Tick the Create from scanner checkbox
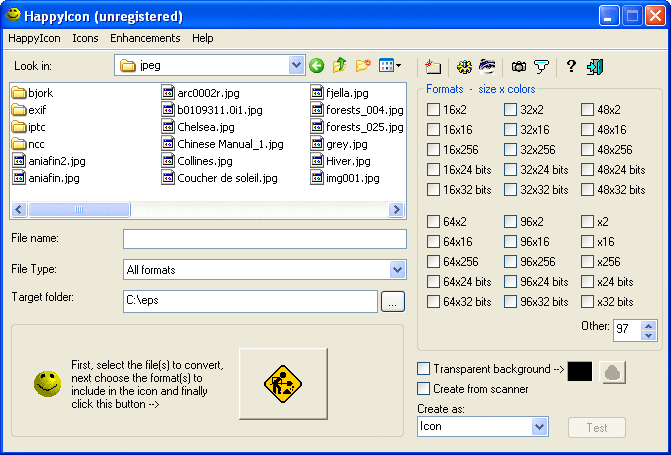 [x=424, y=389]
